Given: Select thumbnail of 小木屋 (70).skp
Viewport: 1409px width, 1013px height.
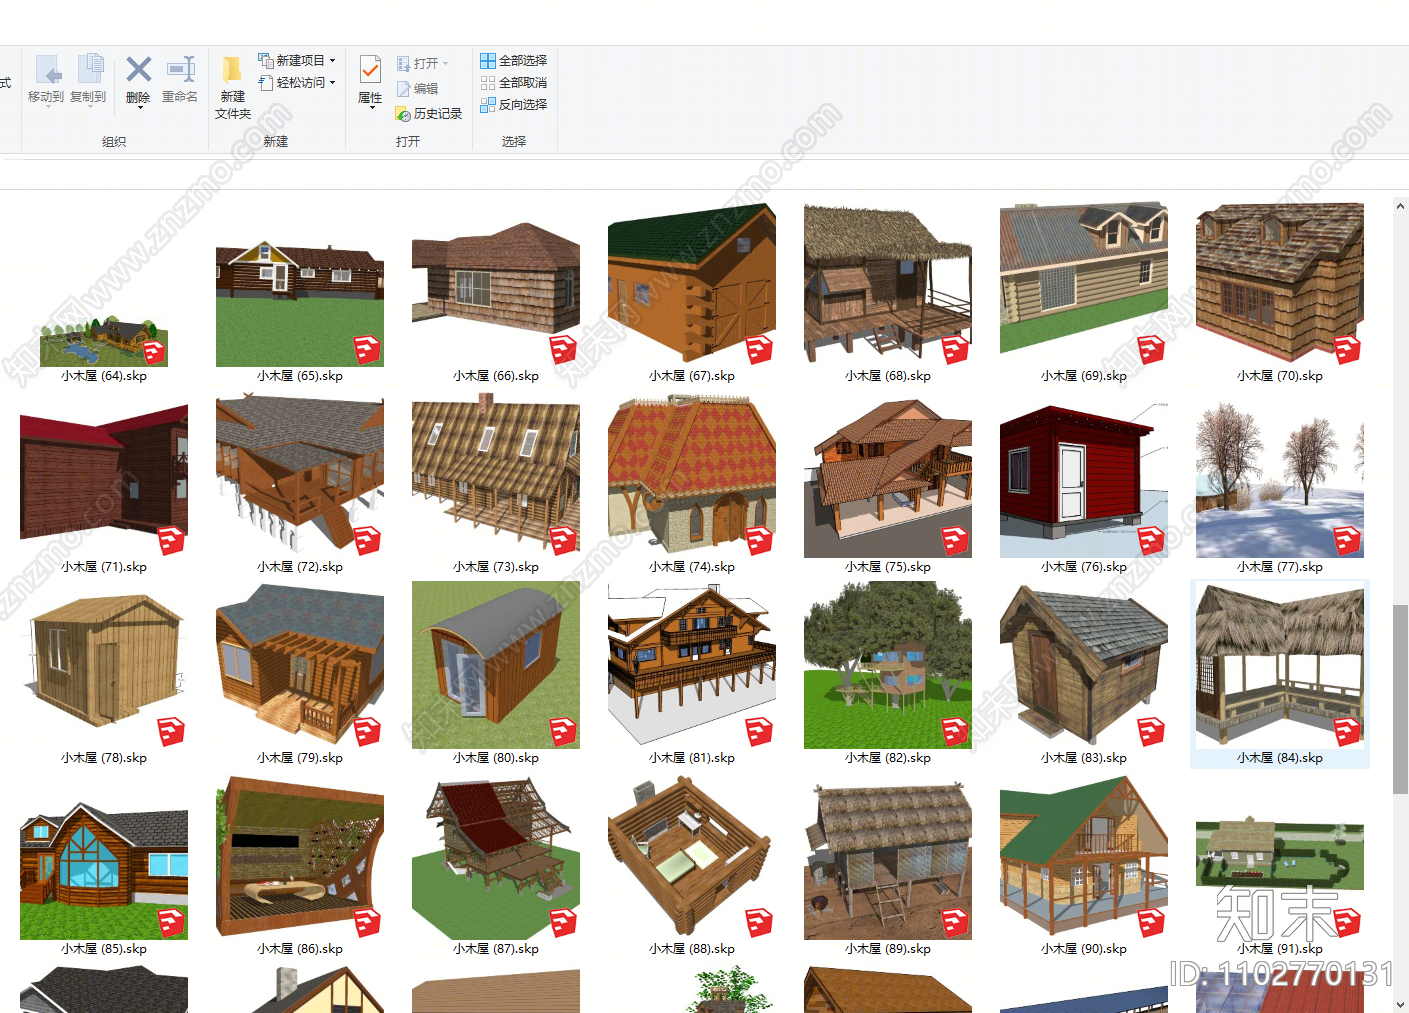Looking at the screenshot, I should (x=1280, y=284).
